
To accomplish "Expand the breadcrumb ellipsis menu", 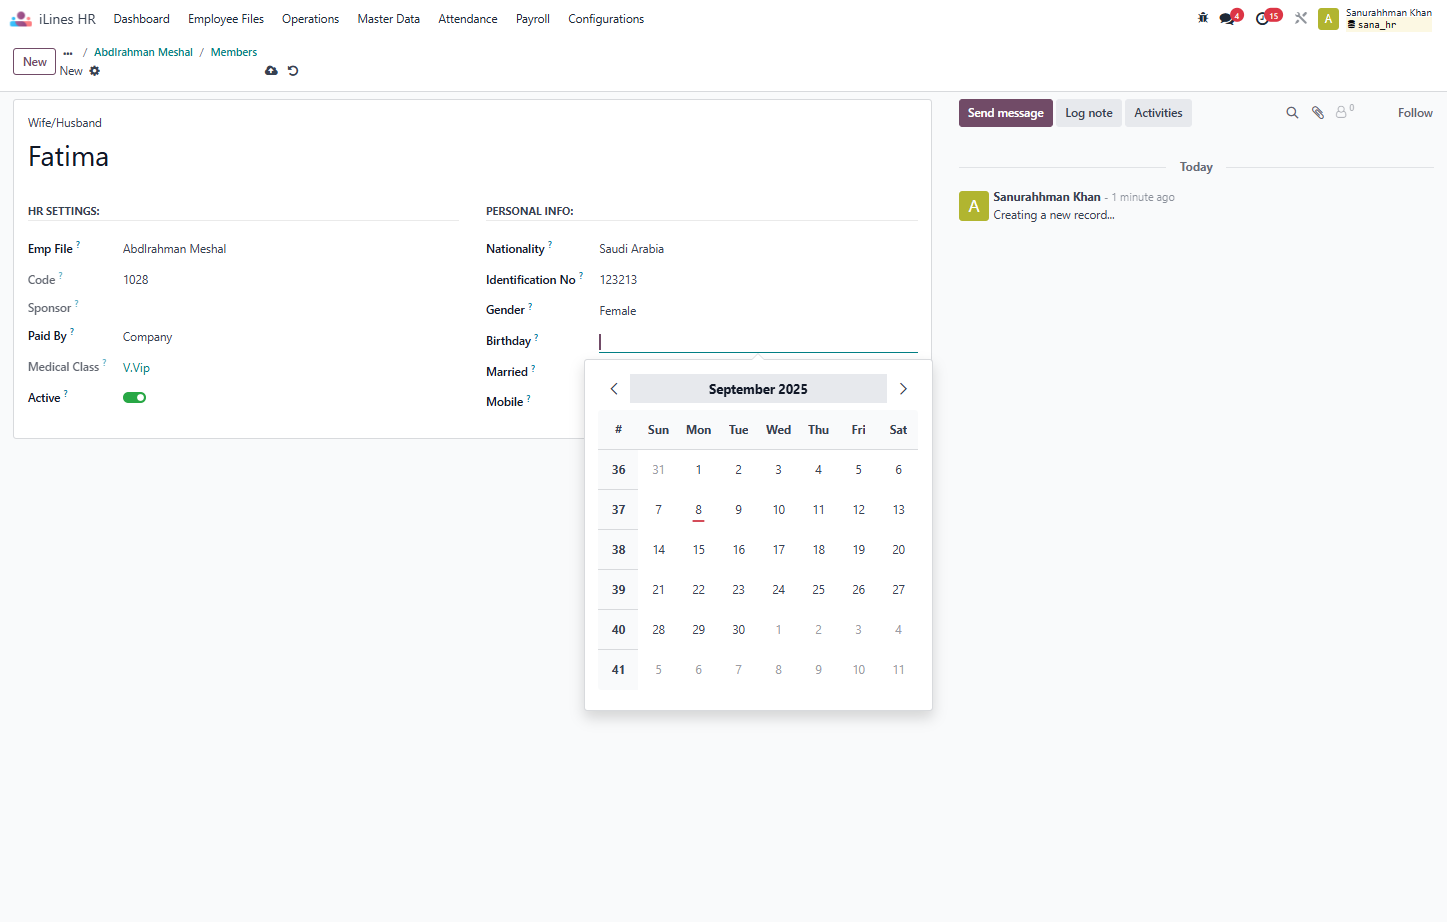I will tap(68, 53).
